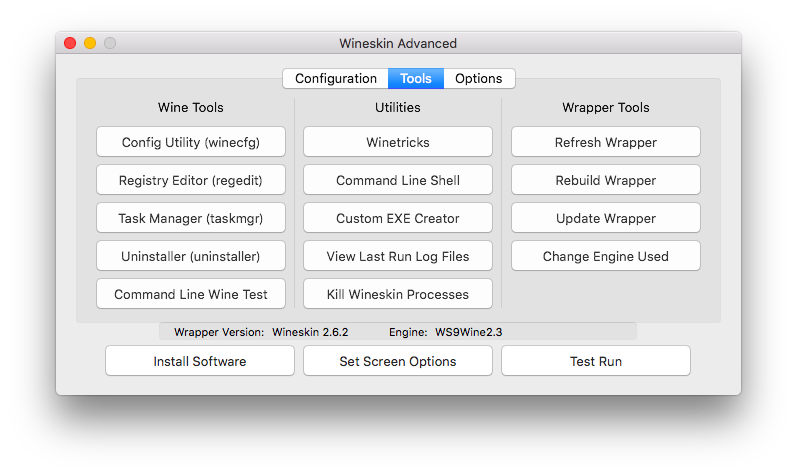Image resolution: width=797 pixels, height=475 pixels.
Task: Click Refresh Wrapper button
Action: click(x=606, y=142)
